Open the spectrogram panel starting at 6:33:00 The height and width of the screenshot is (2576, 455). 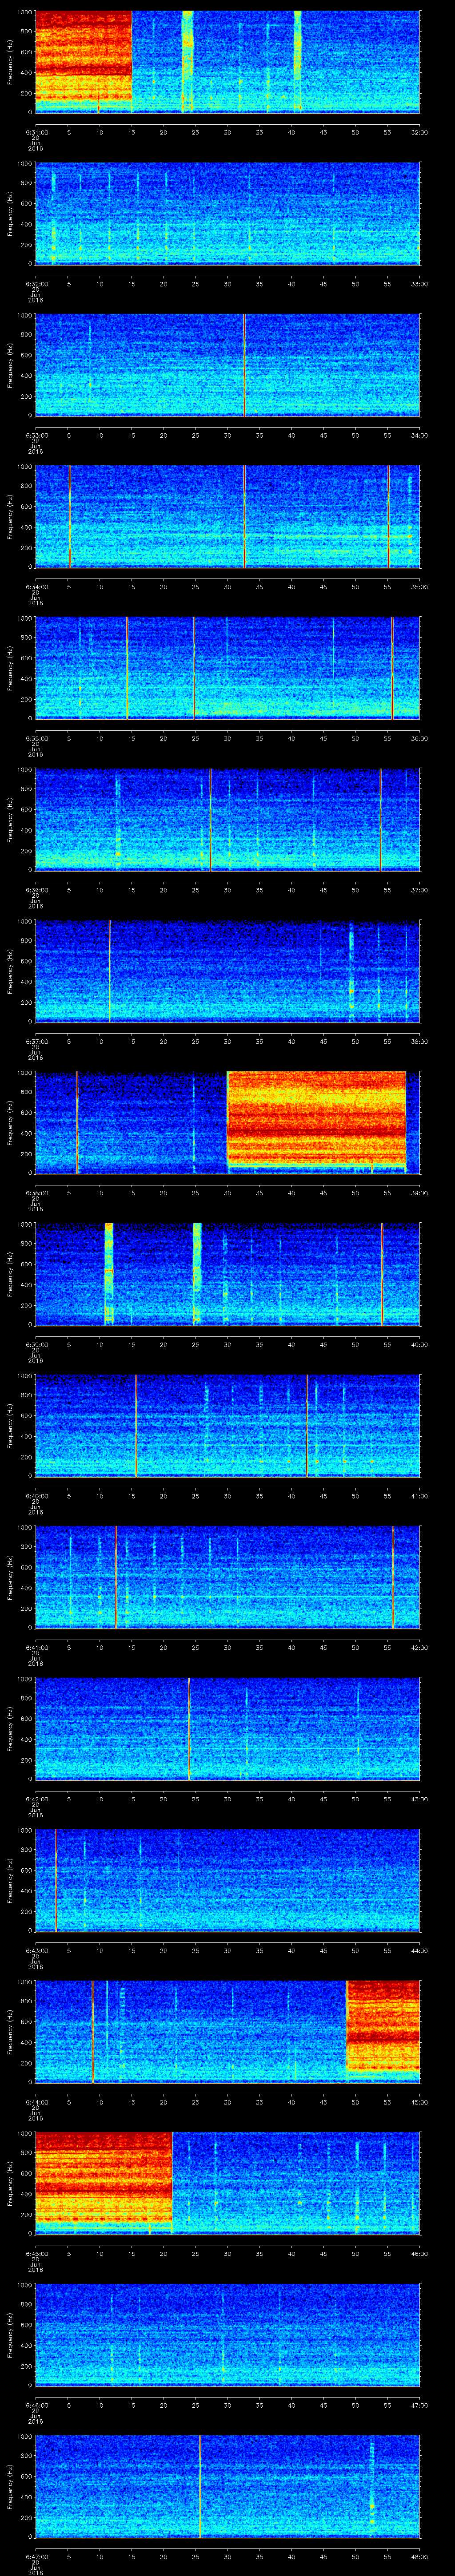click(x=227, y=364)
